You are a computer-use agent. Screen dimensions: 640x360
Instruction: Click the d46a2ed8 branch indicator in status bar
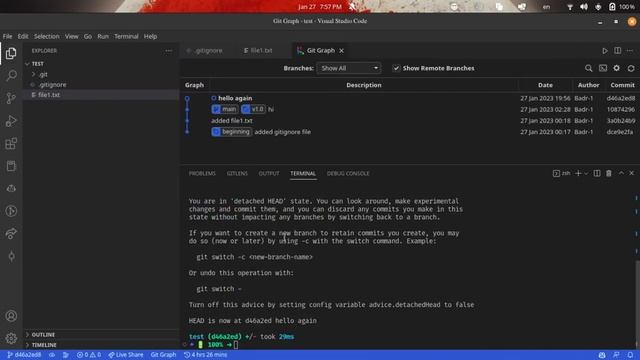coord(24,355)
